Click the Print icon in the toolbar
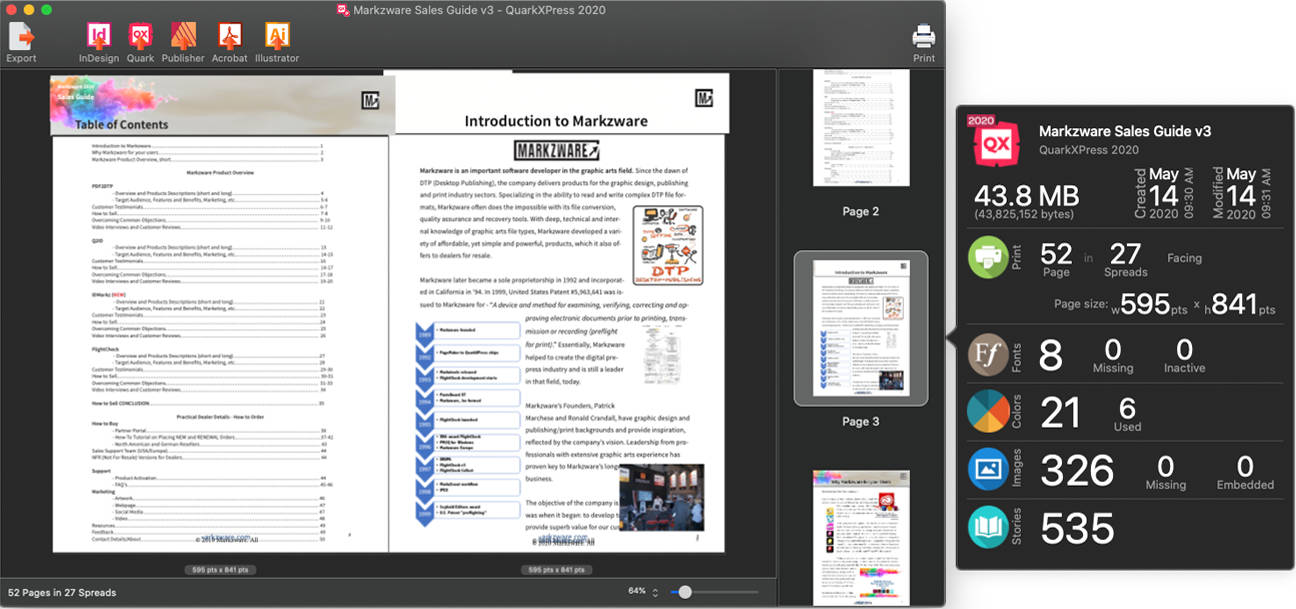 923,35
